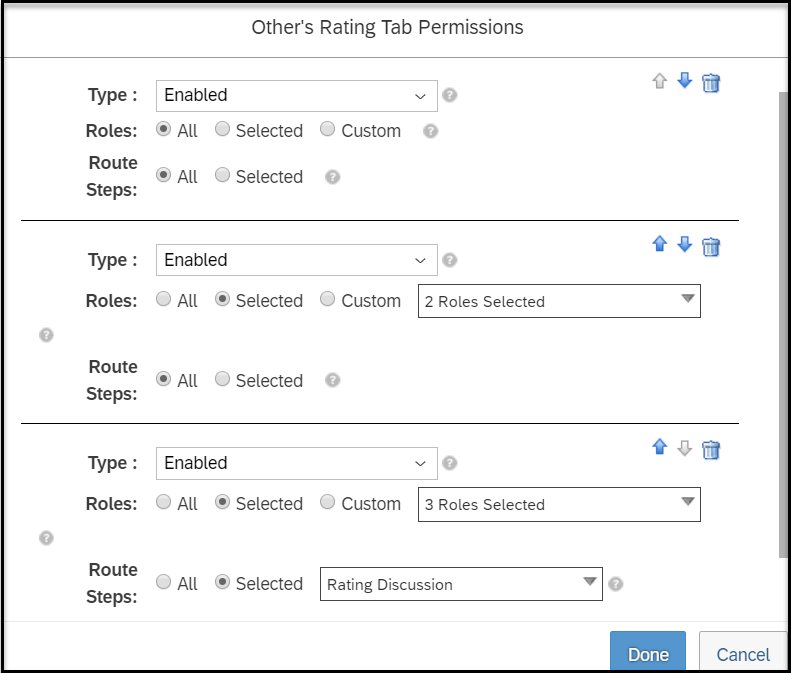Open the first Type Enabled dropdown
Viewport: 791px width, 673px height.
point(297,95)
